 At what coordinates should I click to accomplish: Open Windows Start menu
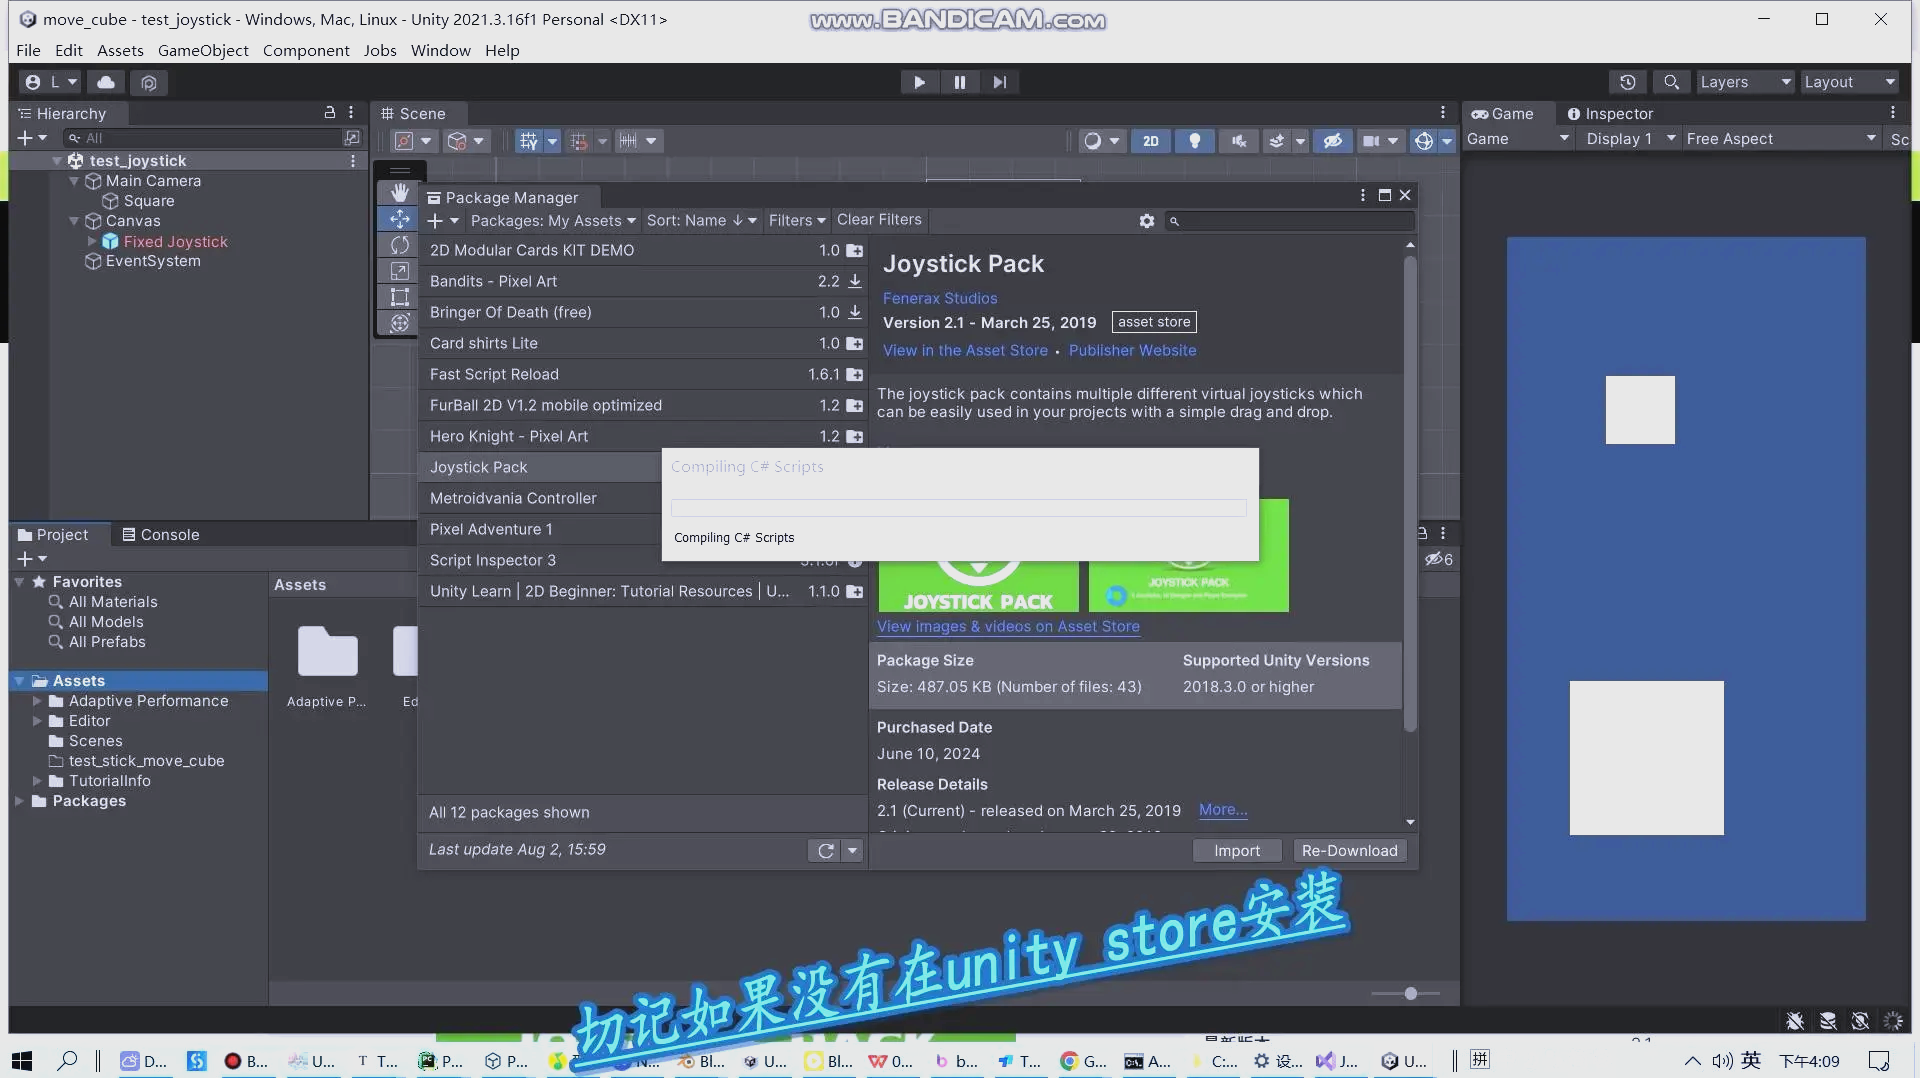[x=22, y=1061]
